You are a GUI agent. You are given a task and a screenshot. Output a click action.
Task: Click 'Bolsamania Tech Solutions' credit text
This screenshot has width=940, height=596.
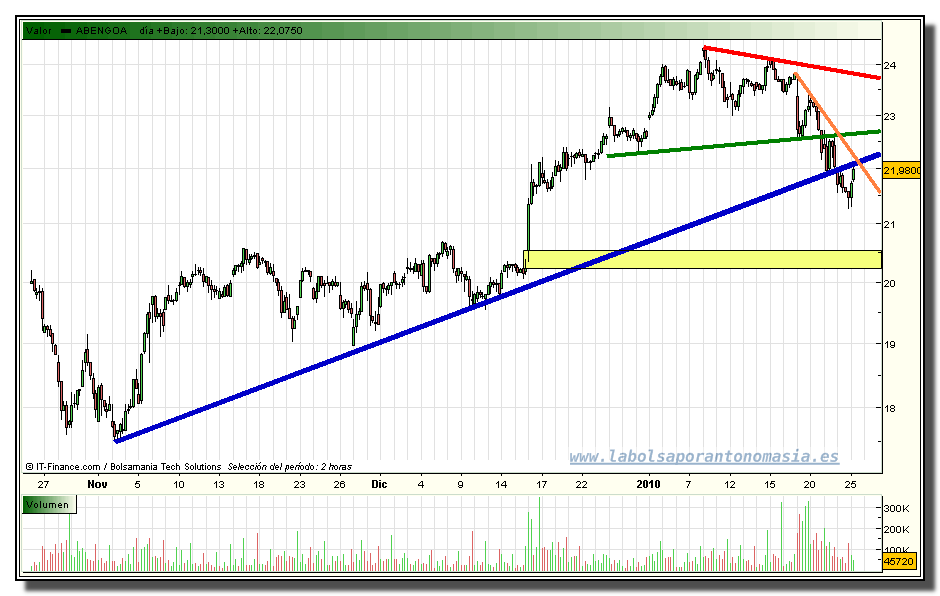165,466
